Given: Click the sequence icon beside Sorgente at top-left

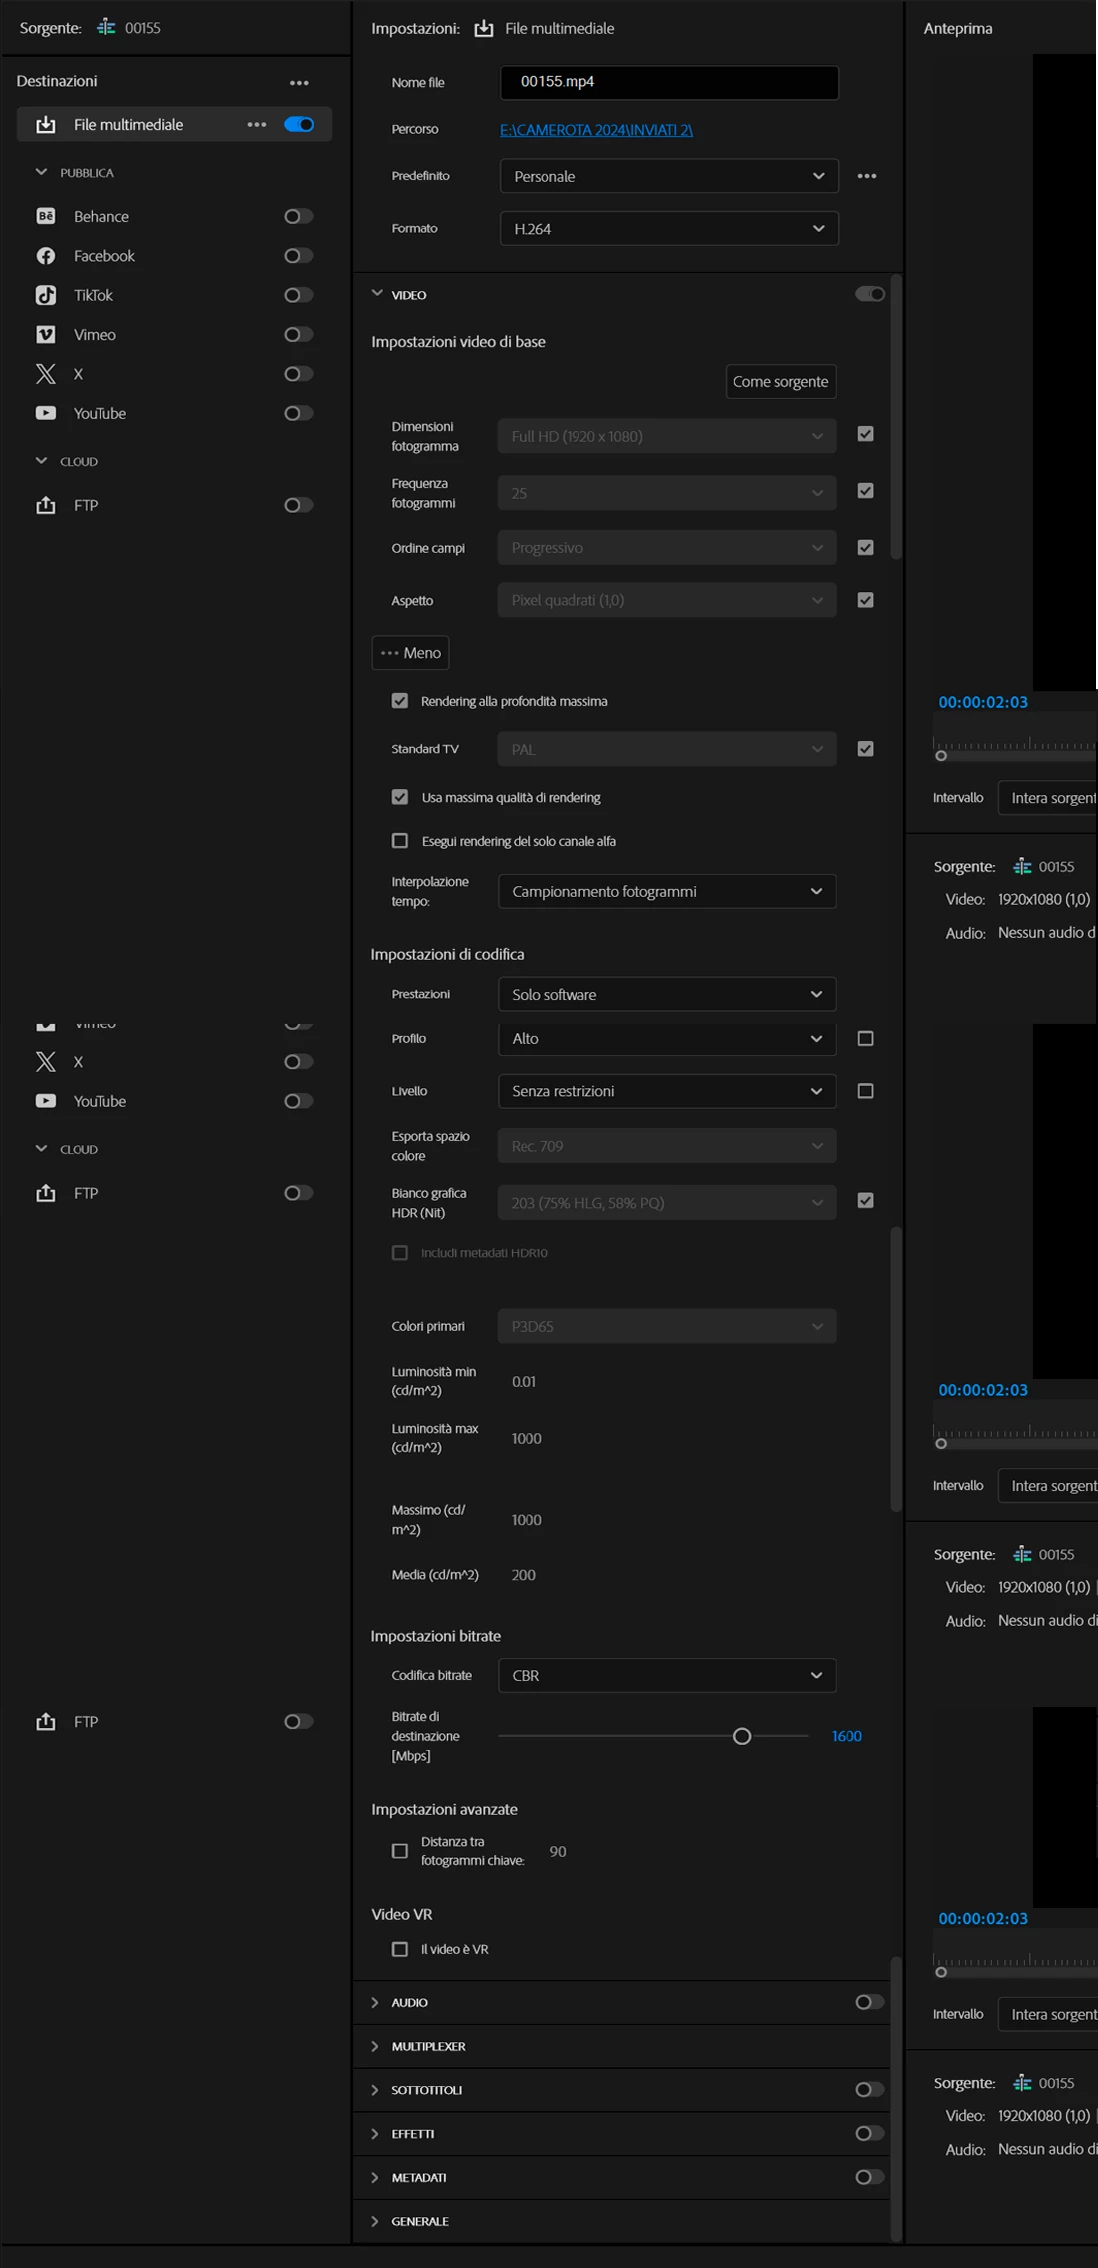Looking at the screenshot, I should 106,27.
